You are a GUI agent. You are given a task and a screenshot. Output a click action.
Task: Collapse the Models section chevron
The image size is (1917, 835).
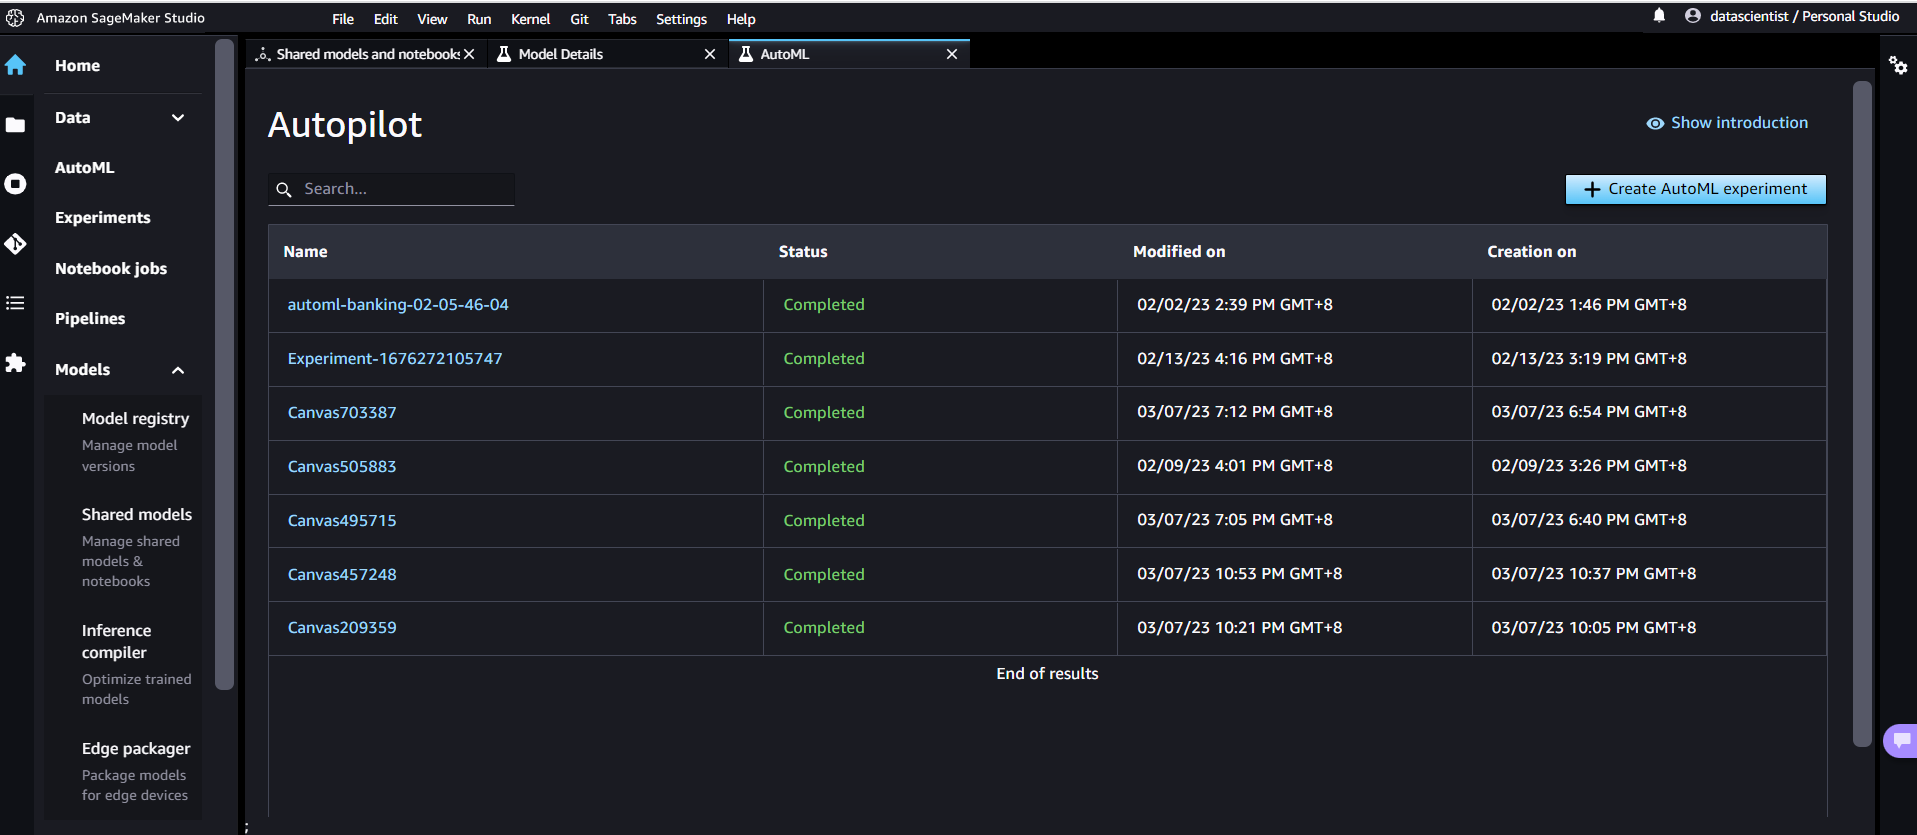[178, 370]
